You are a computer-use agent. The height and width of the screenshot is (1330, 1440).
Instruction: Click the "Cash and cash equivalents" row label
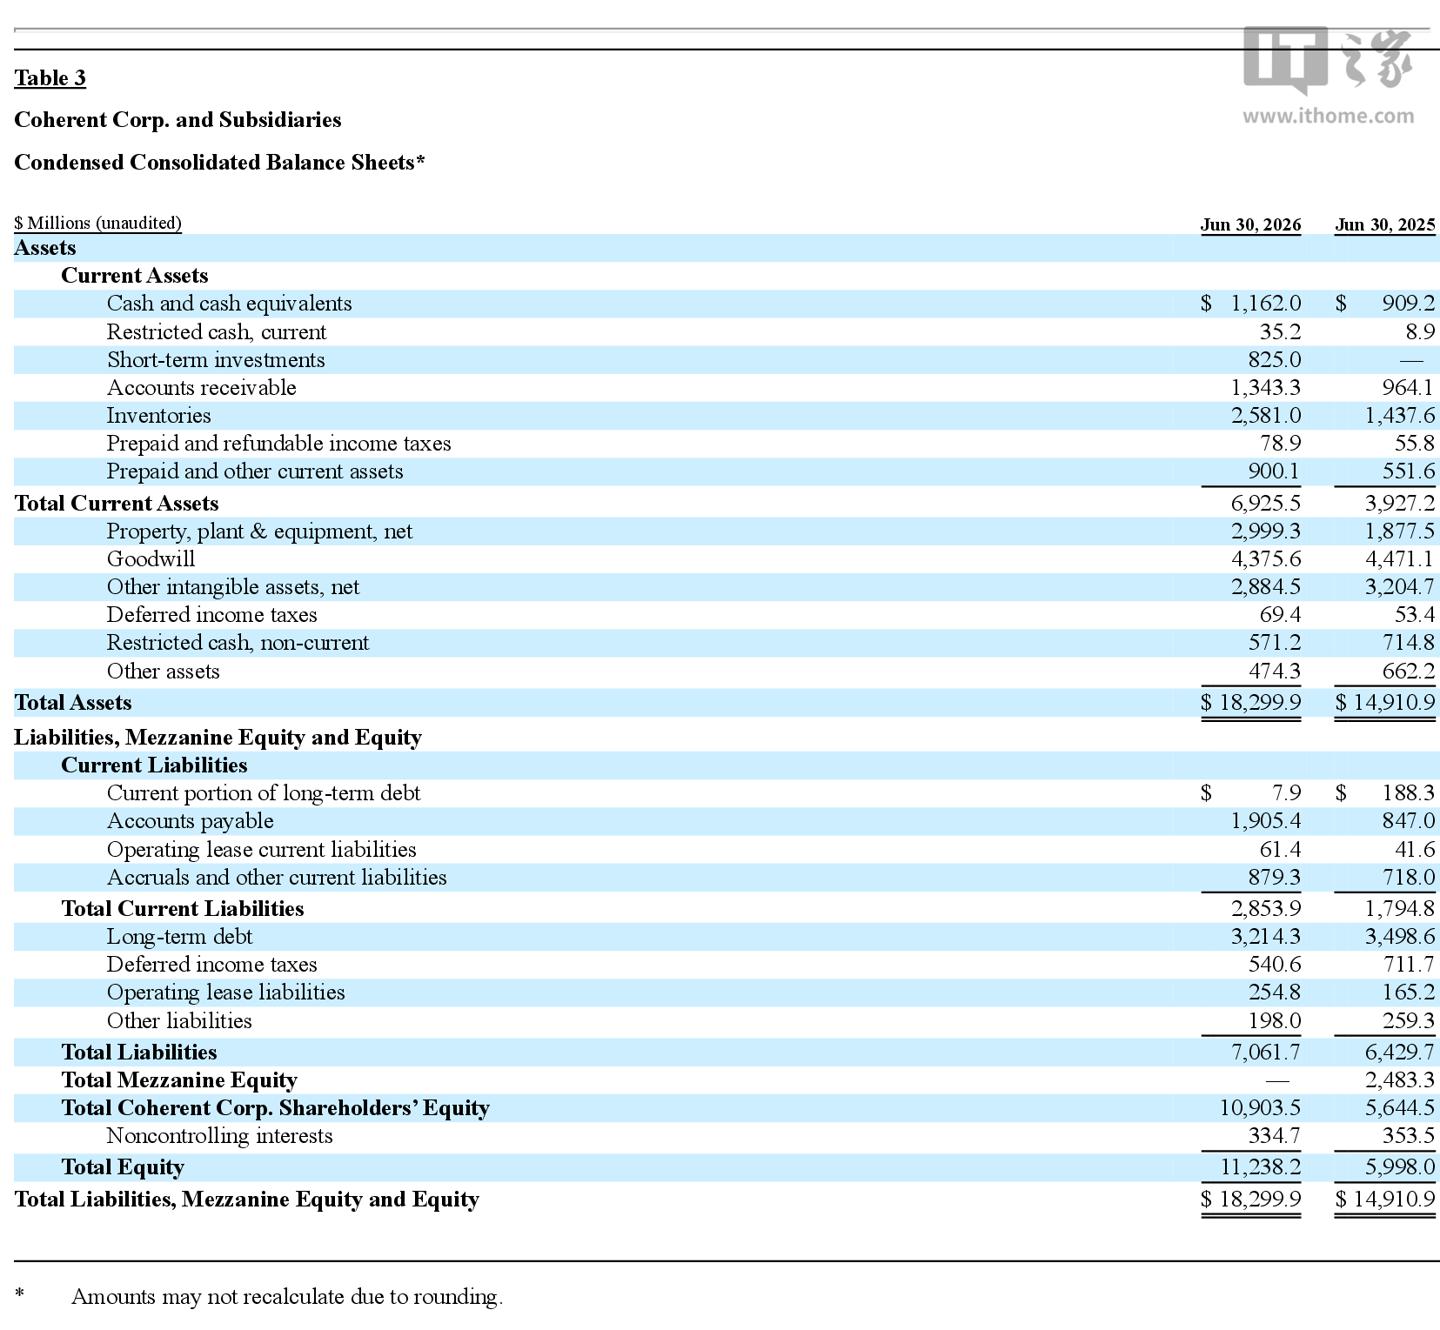click(229, 304)
